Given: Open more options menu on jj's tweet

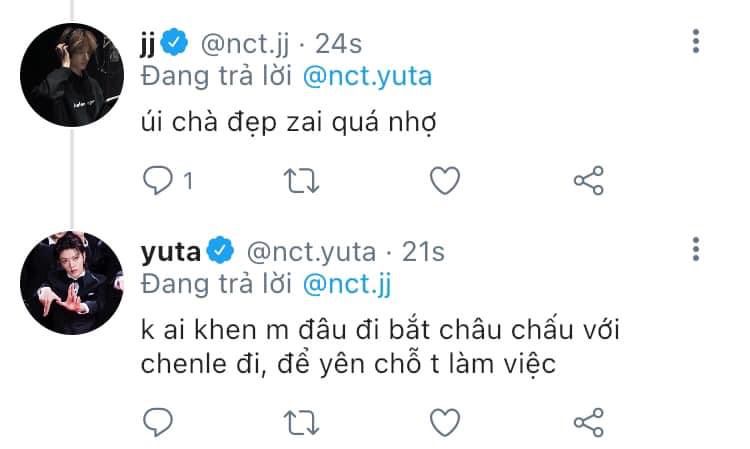Looking at the screenshot, I should (x=696, y=41).
